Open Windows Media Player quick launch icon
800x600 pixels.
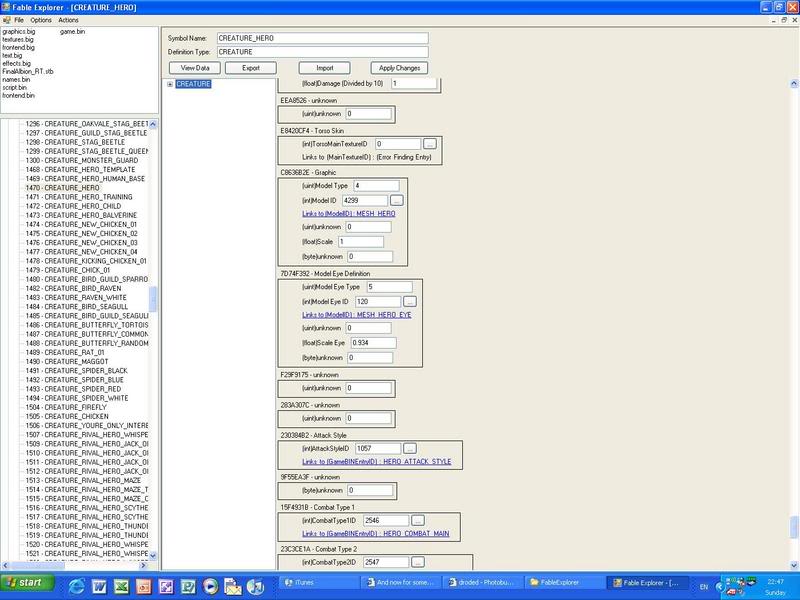tap(209, 584)
